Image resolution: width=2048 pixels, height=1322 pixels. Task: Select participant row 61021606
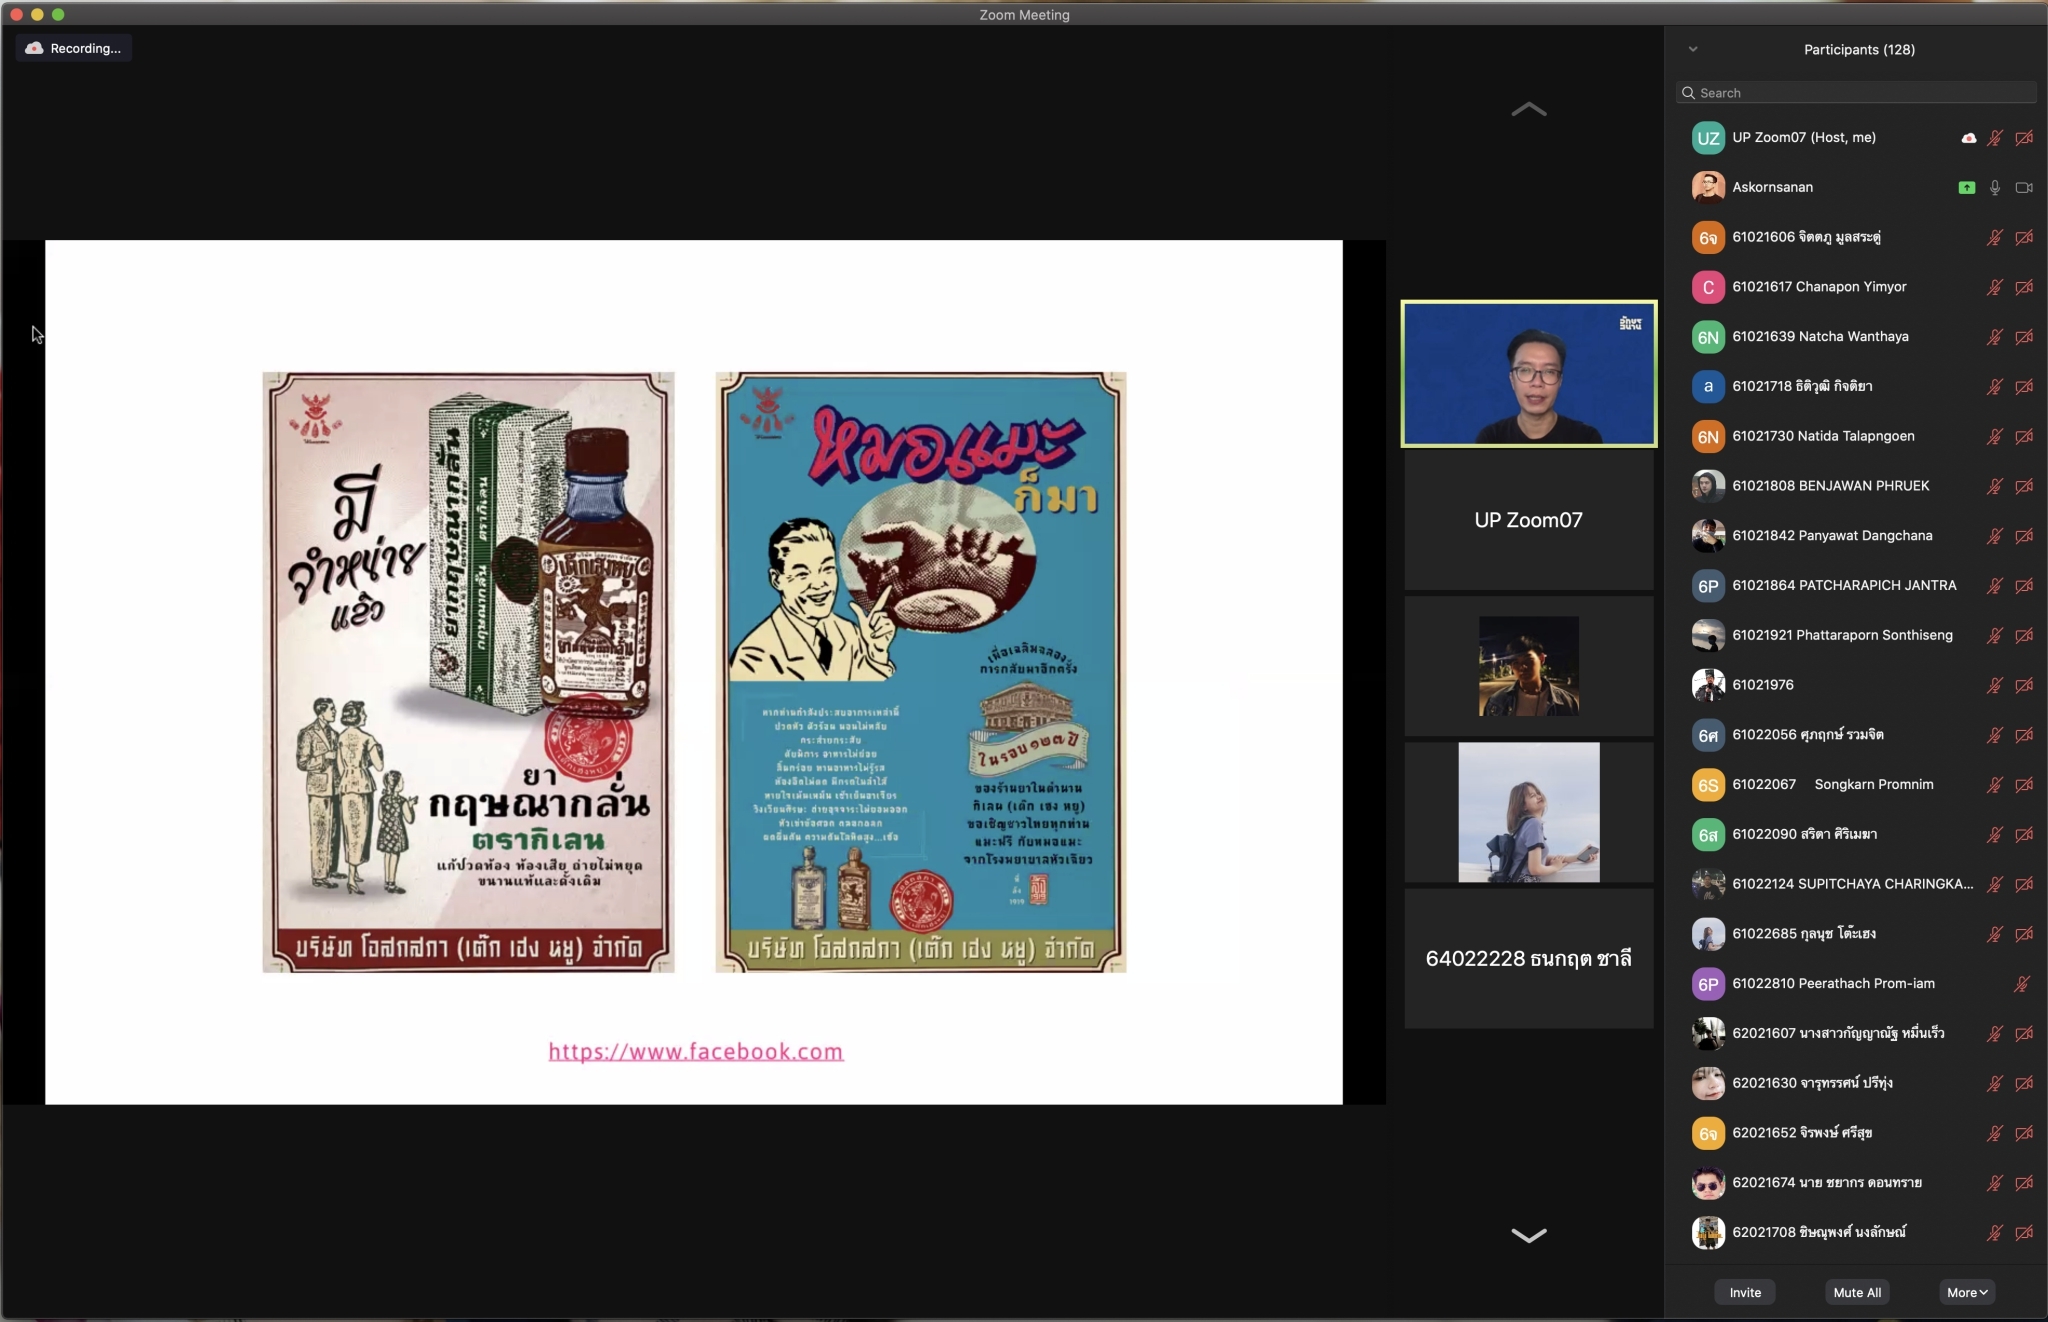pyautogui.click(x=1856, y=237)
